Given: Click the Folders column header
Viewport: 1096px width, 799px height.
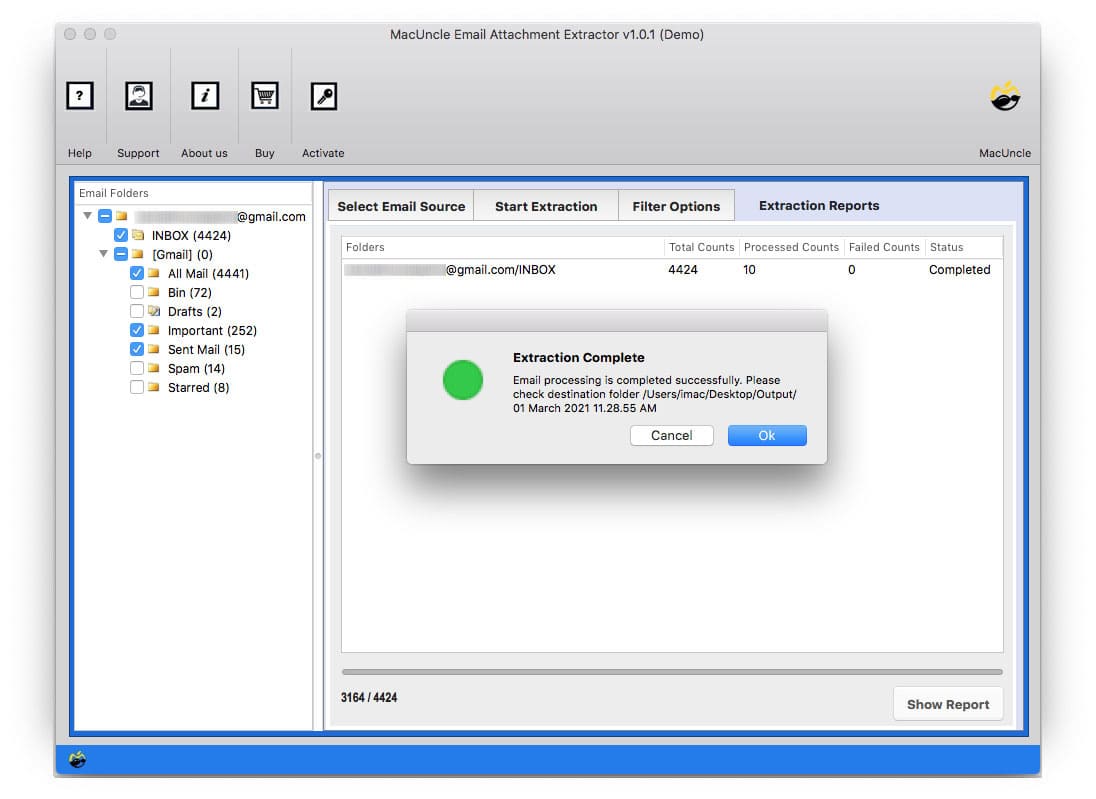Looking at the screenshot, I should (503, 247).
